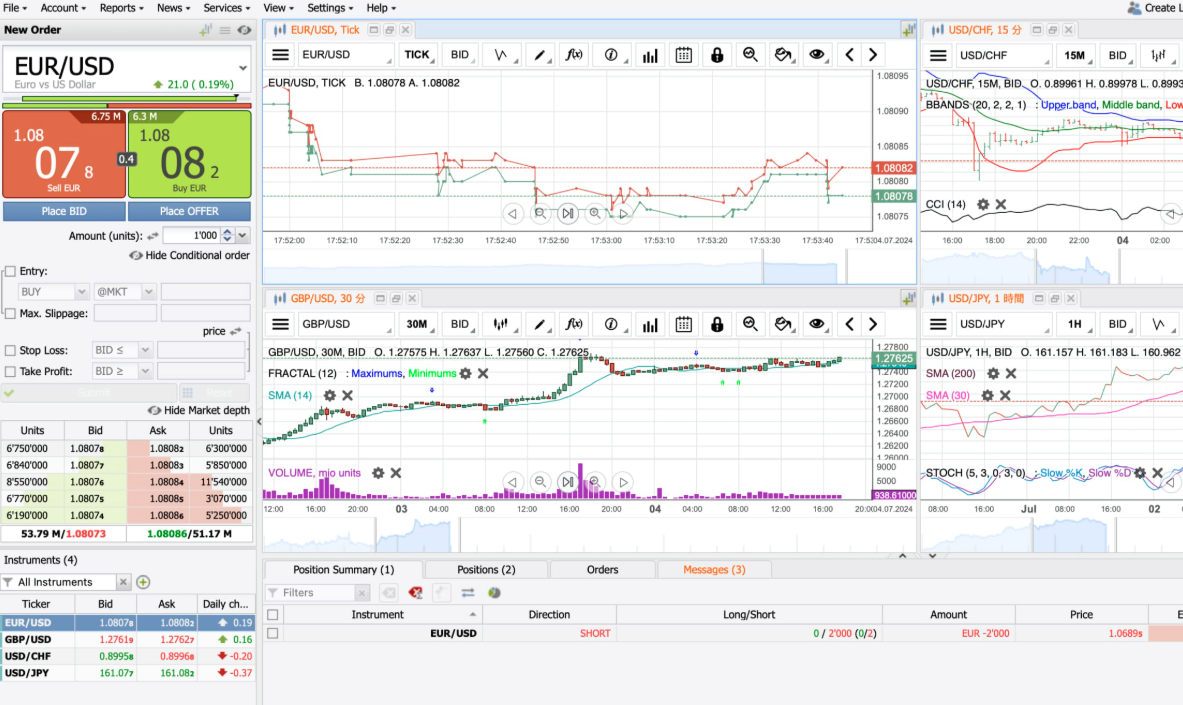Hide Conditional order section
Viewport: 1183px width, 705px height.
pyautogui.click(x=189, y=256)
